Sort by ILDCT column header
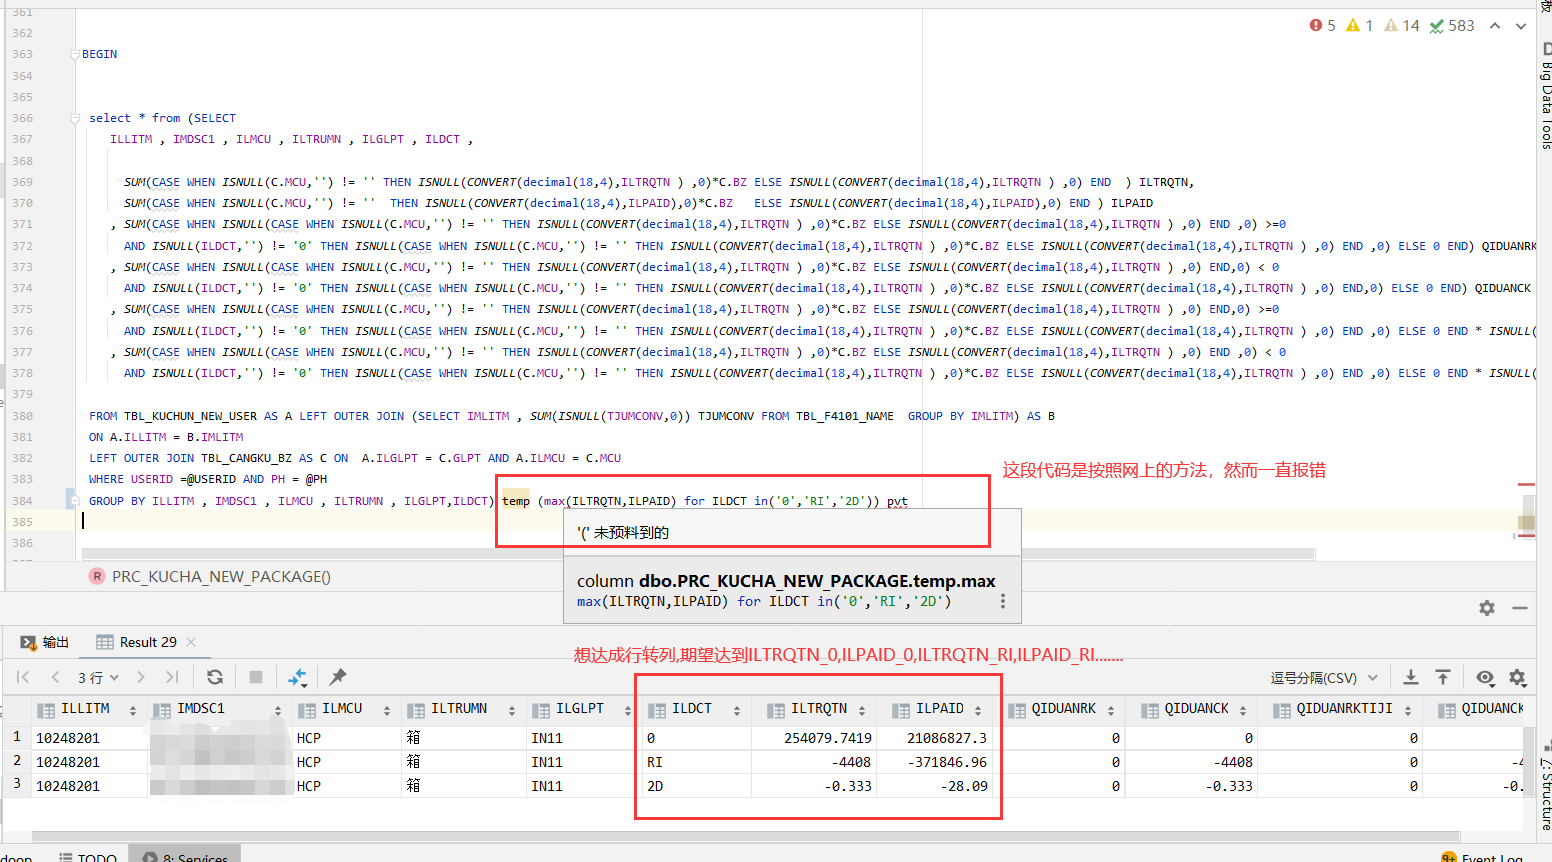The image size is (1552, 862). pyautogui.click(x=695, y=709)
